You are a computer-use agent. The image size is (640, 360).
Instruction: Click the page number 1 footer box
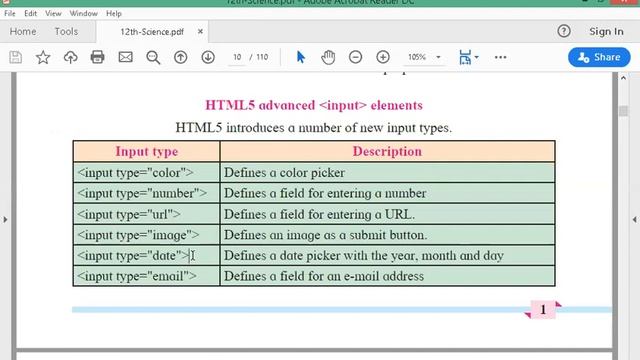pyautogui.click(x=543, y=309)
